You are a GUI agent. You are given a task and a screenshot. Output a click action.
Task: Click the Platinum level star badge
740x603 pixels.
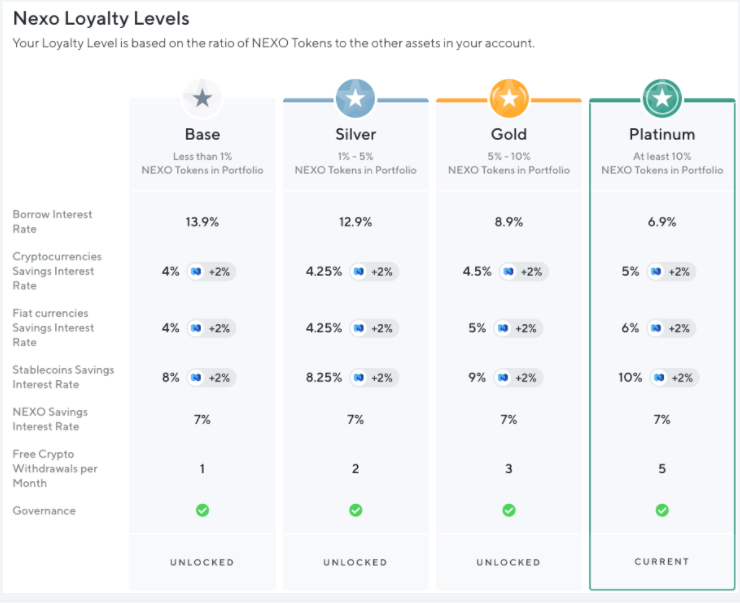[662, 98]
